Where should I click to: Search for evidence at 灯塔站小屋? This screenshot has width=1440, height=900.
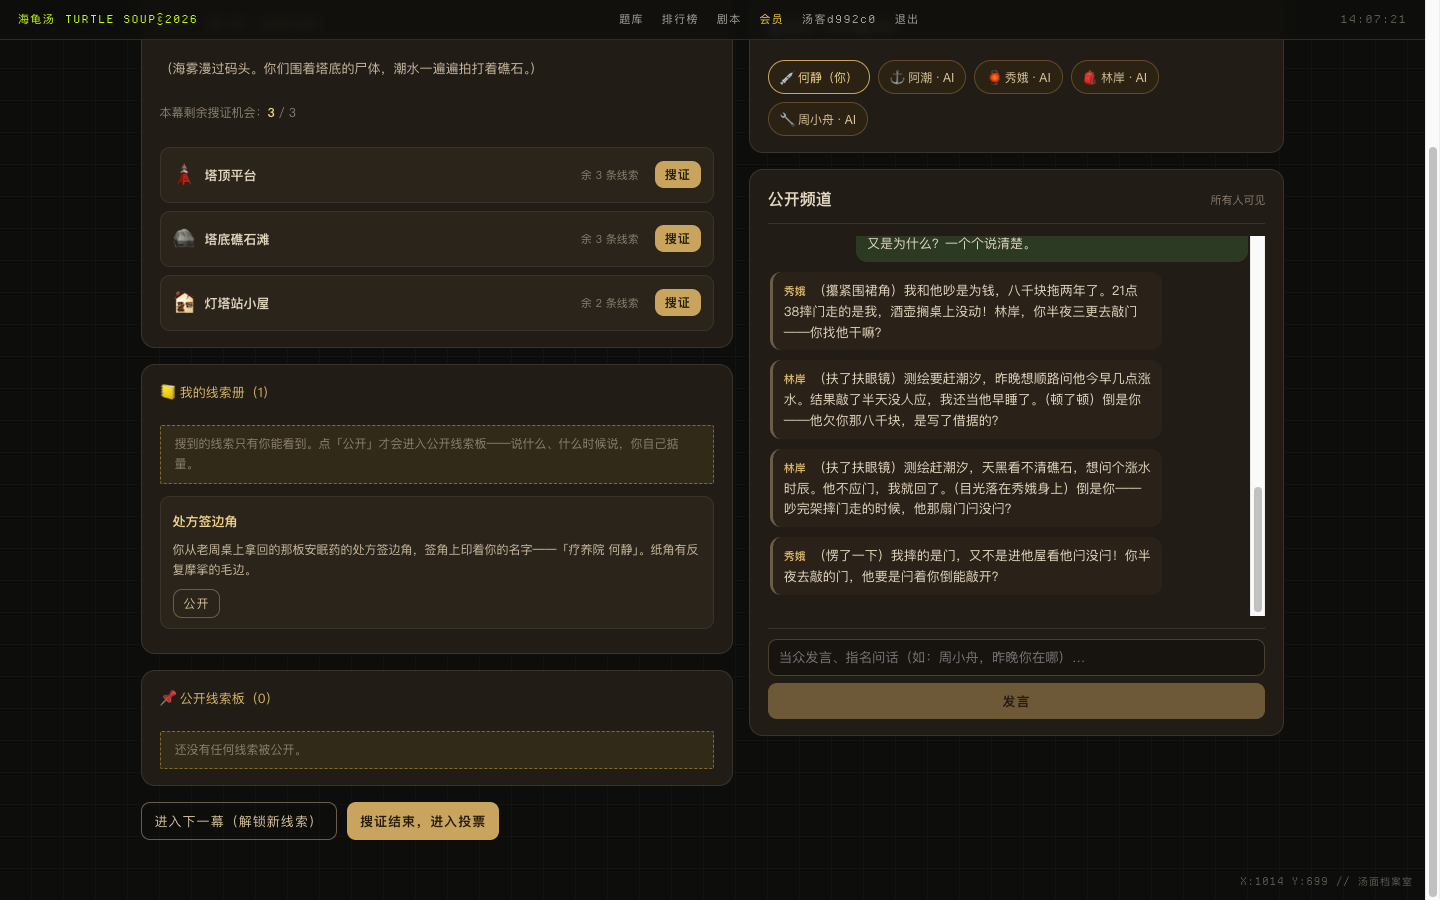pos(678,302)
